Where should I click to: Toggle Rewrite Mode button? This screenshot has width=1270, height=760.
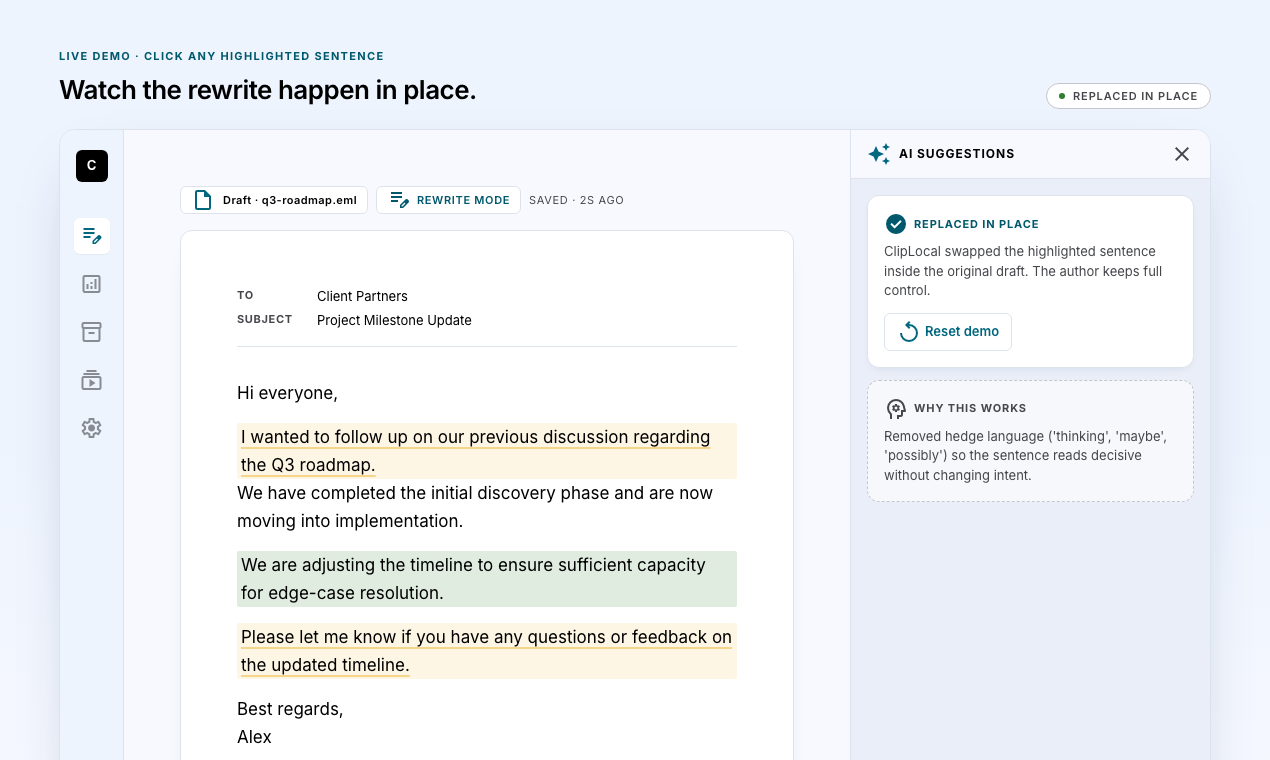[x=448, y=200]
